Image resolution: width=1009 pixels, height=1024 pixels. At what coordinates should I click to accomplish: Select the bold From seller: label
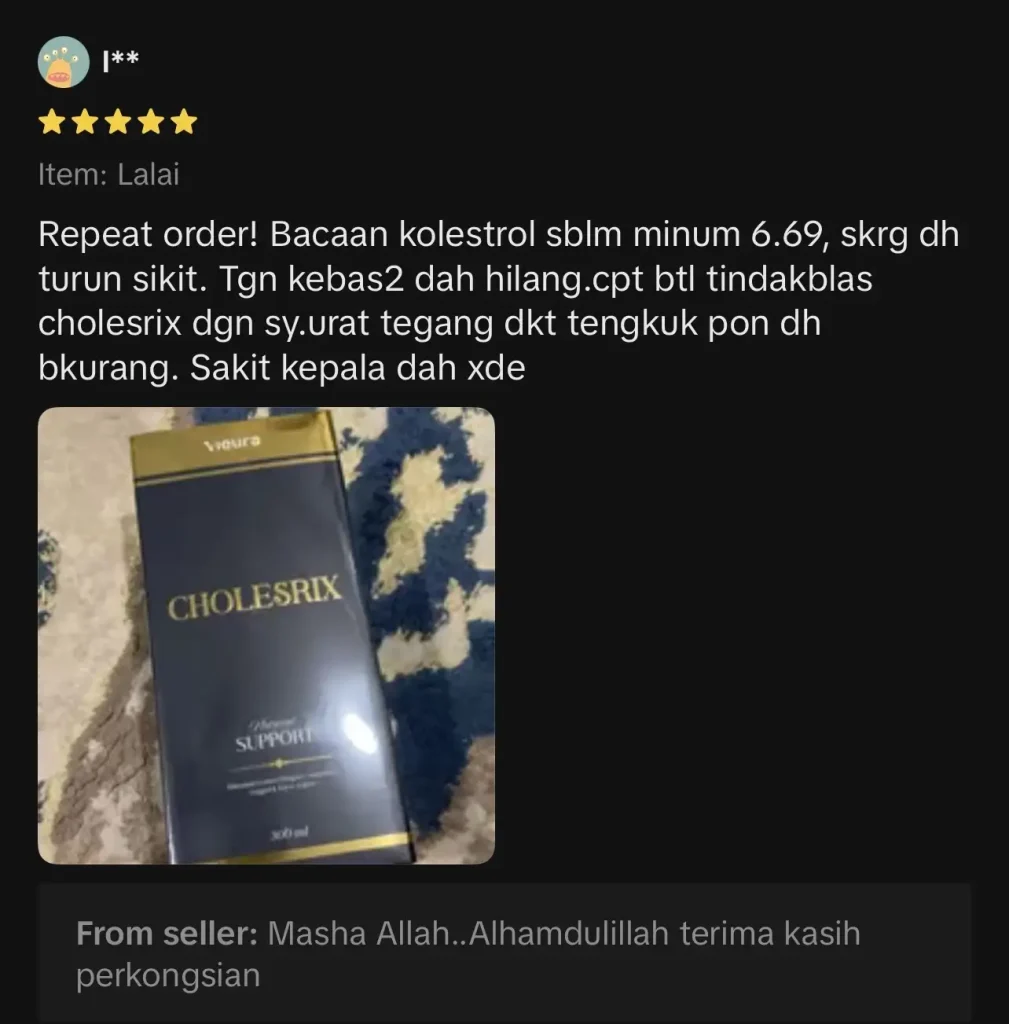point(167,933)
